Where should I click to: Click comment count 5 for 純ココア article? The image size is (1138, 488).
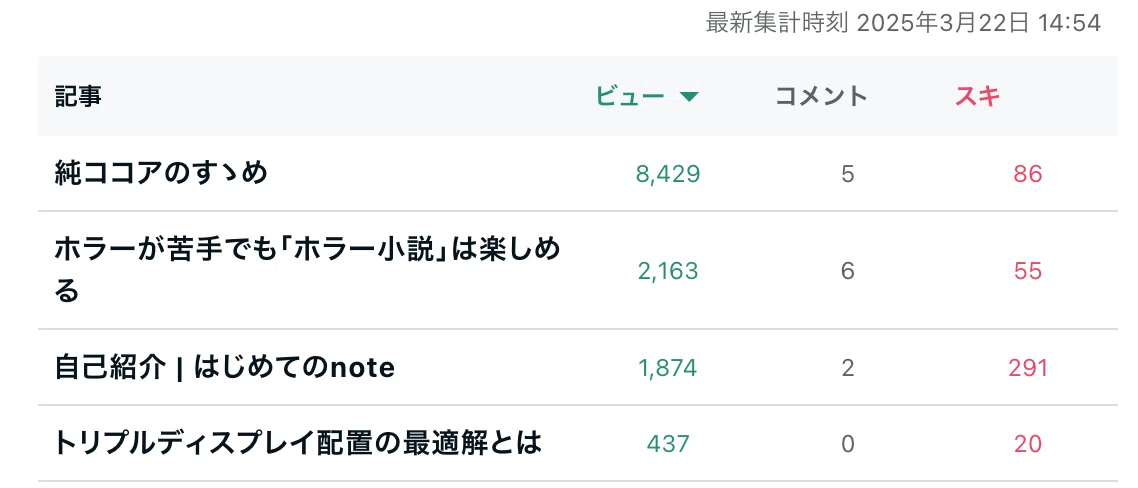(848, 174)
